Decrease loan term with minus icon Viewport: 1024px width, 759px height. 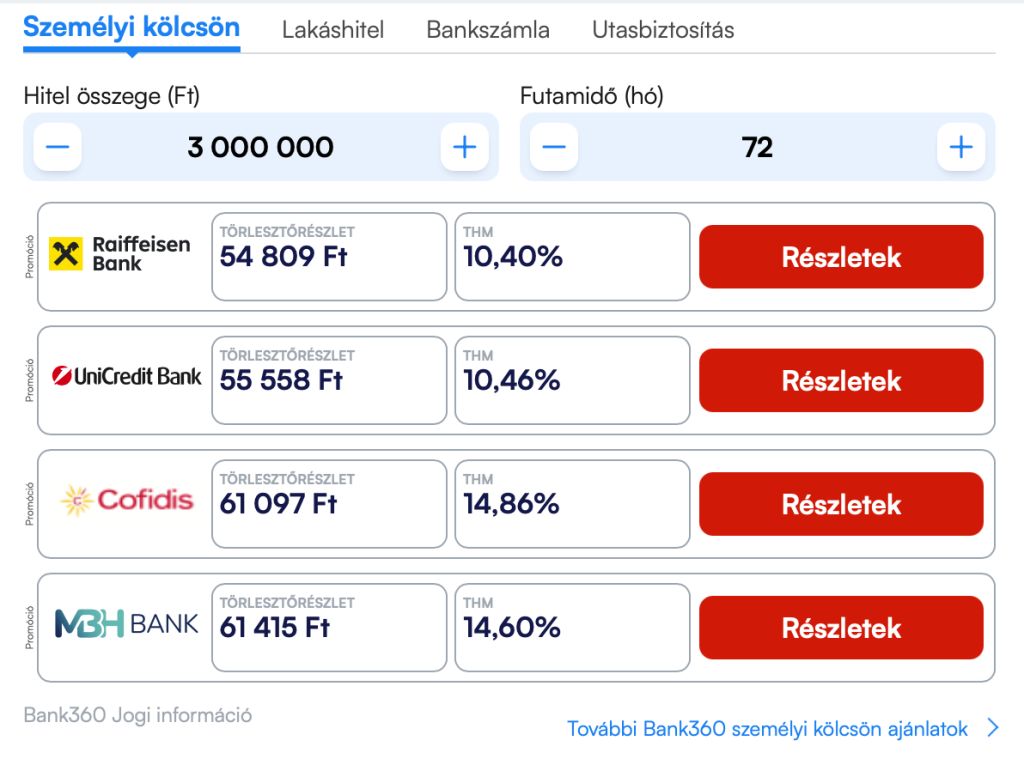(554, 147)
